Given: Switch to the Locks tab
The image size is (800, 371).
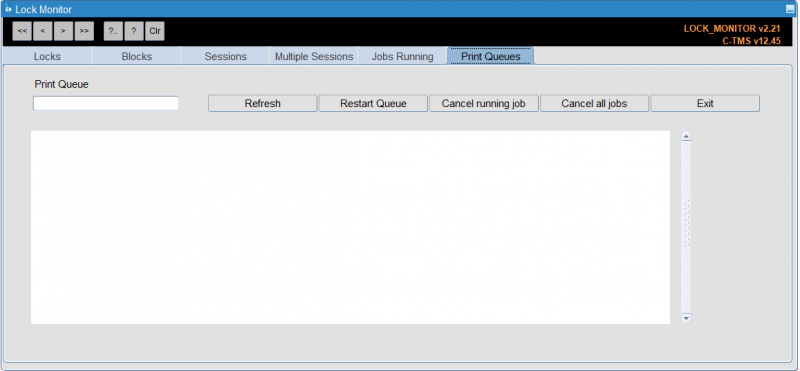Looking at the screenshot, I should 47,56.
